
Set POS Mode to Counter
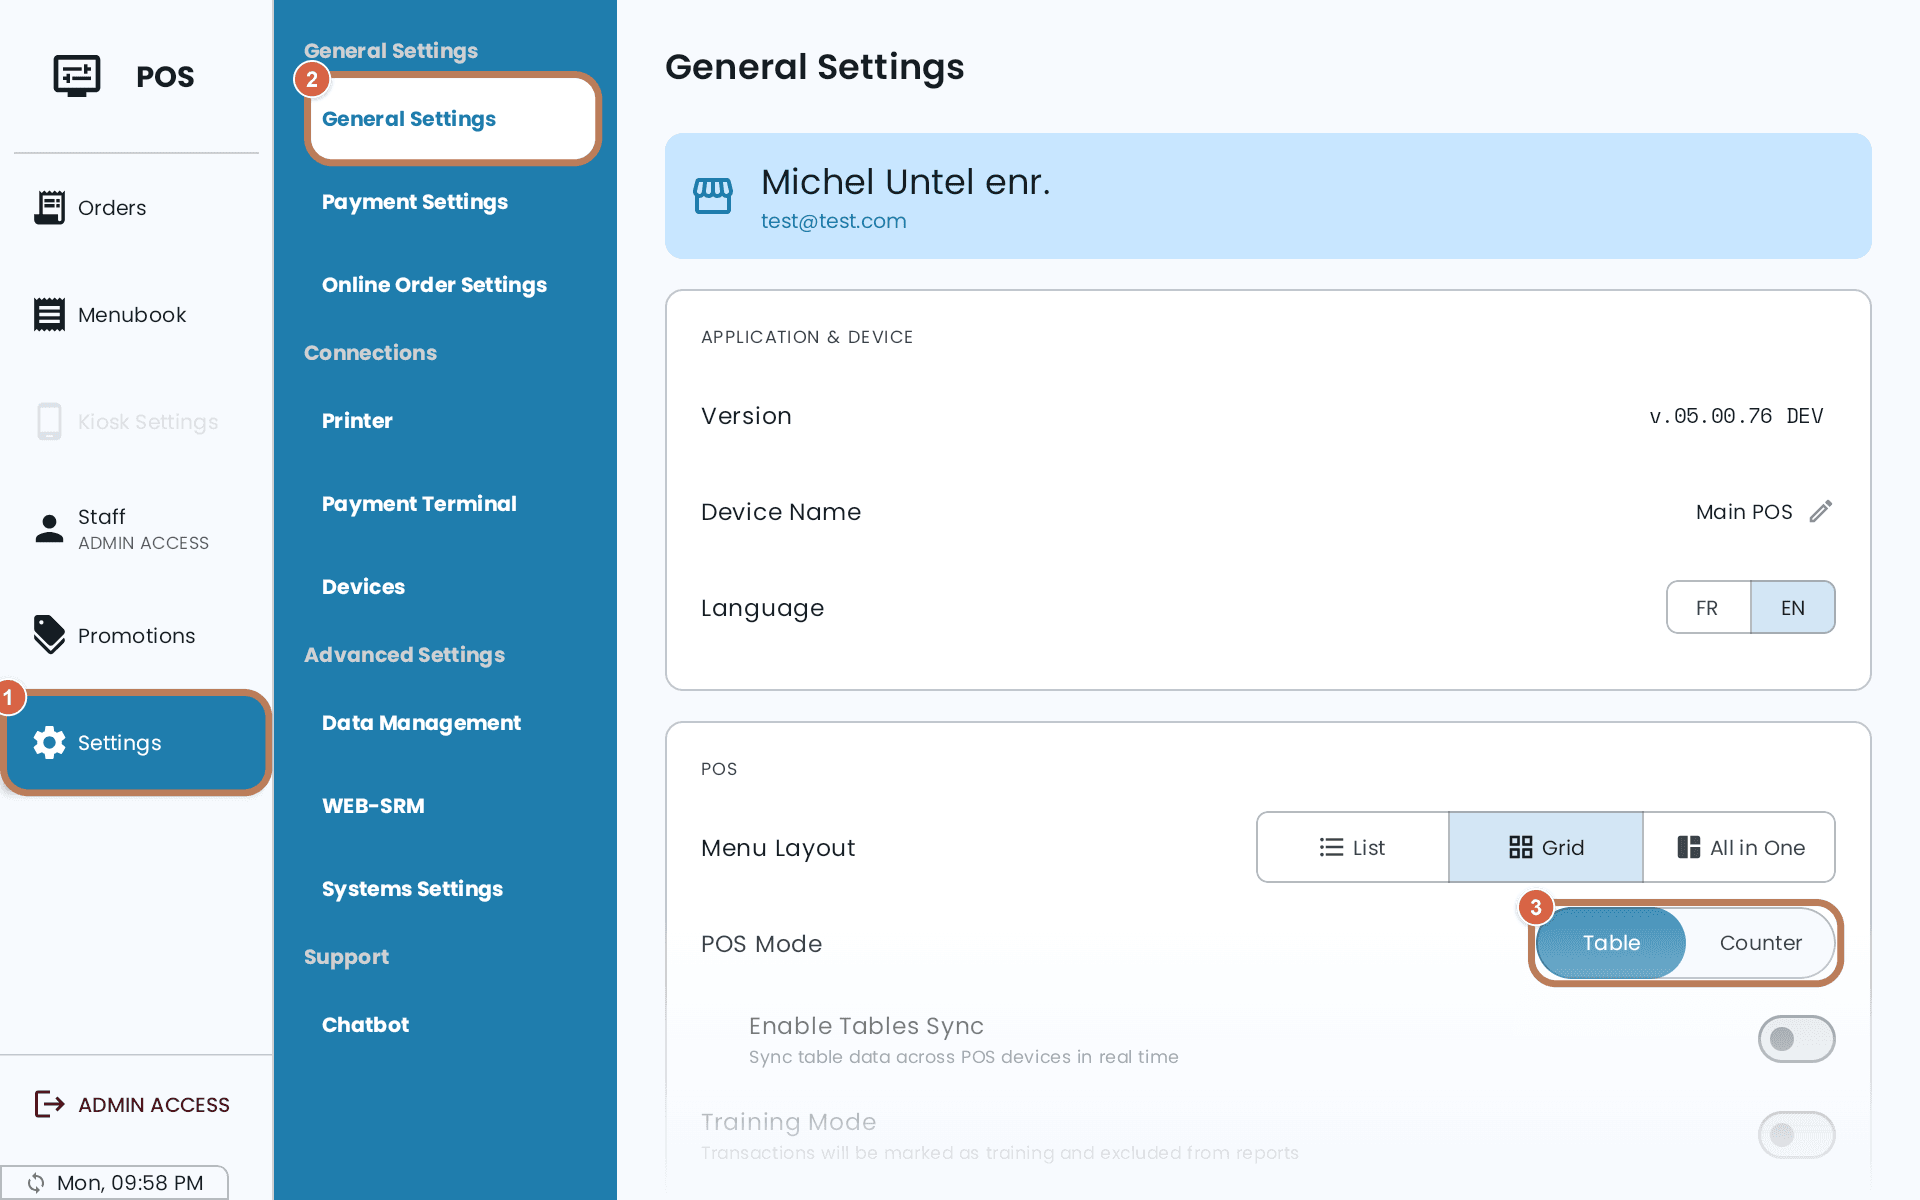pyautogui.click(x=1760, y=943)
